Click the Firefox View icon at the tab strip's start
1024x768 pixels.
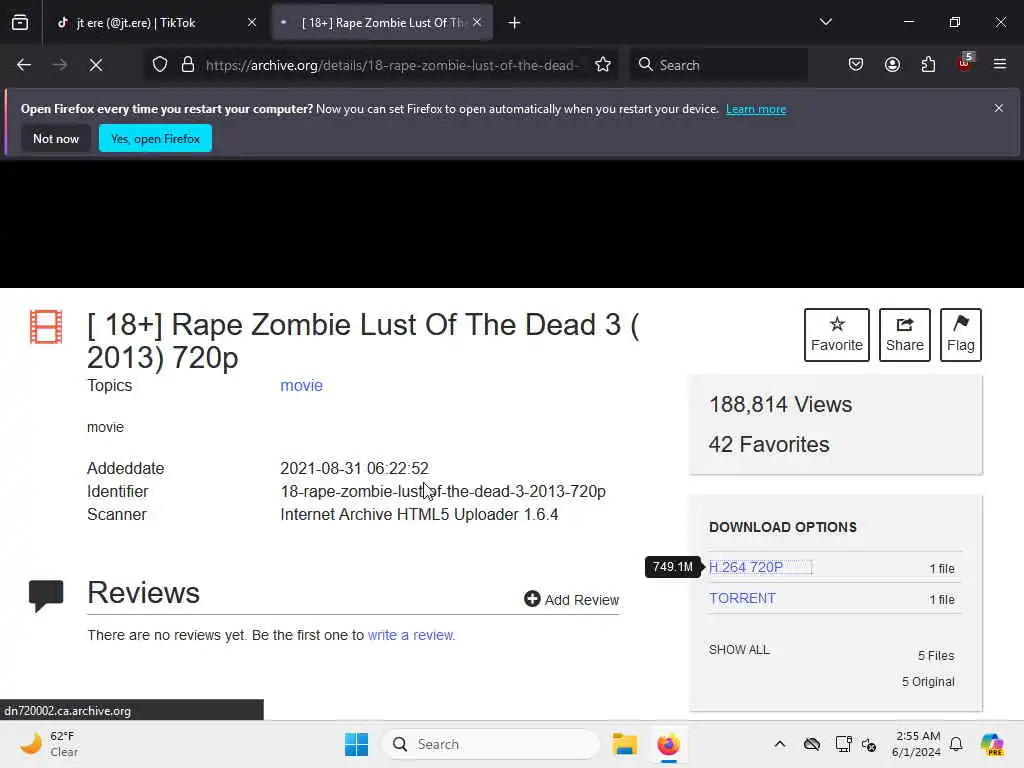click(x=20, y=23)
